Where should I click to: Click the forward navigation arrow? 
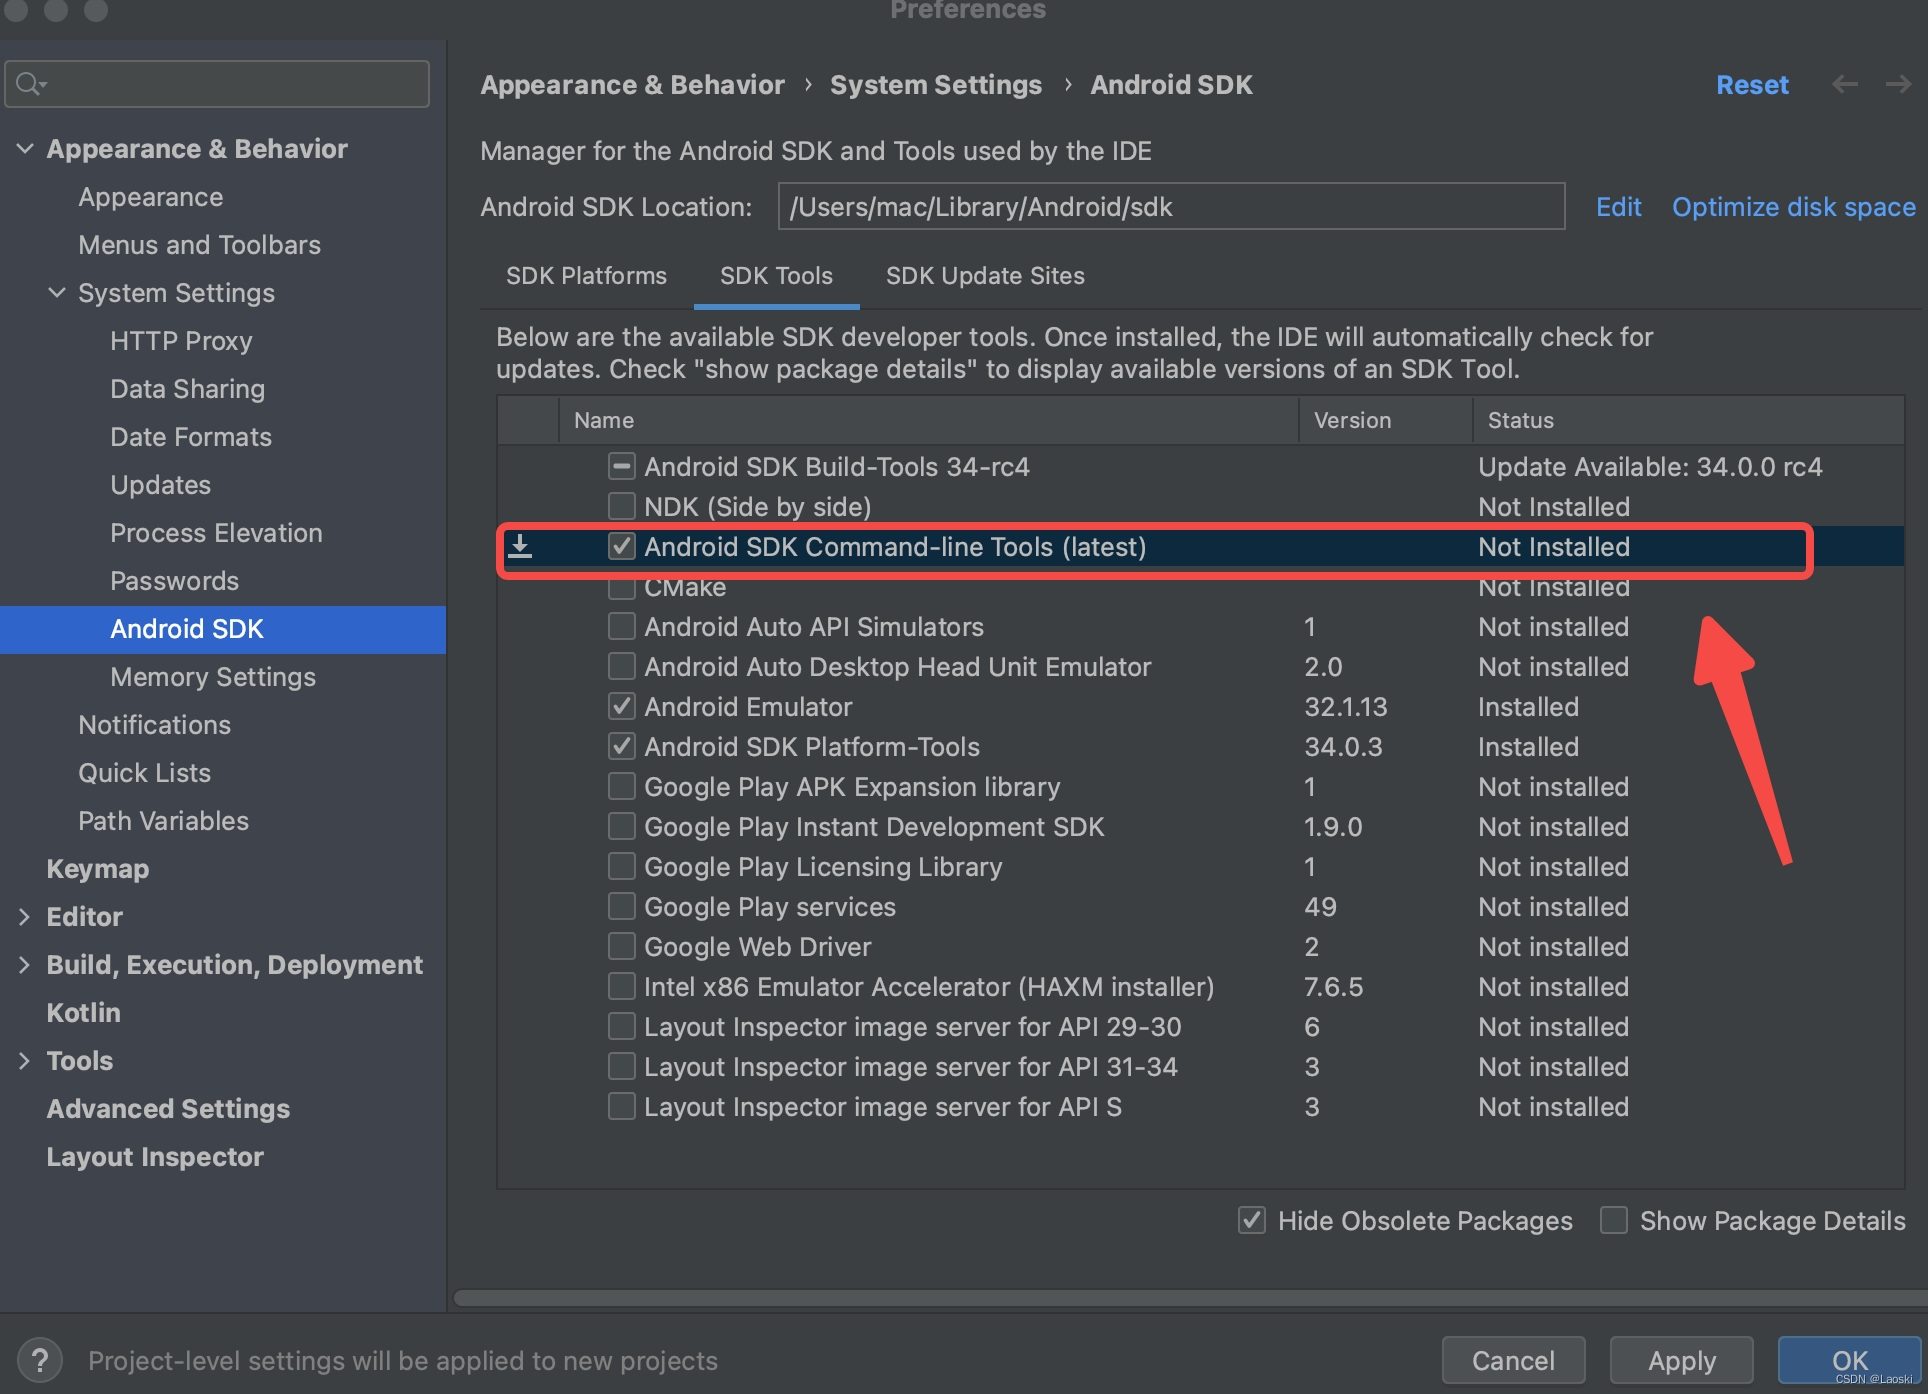coord(1898,85)
